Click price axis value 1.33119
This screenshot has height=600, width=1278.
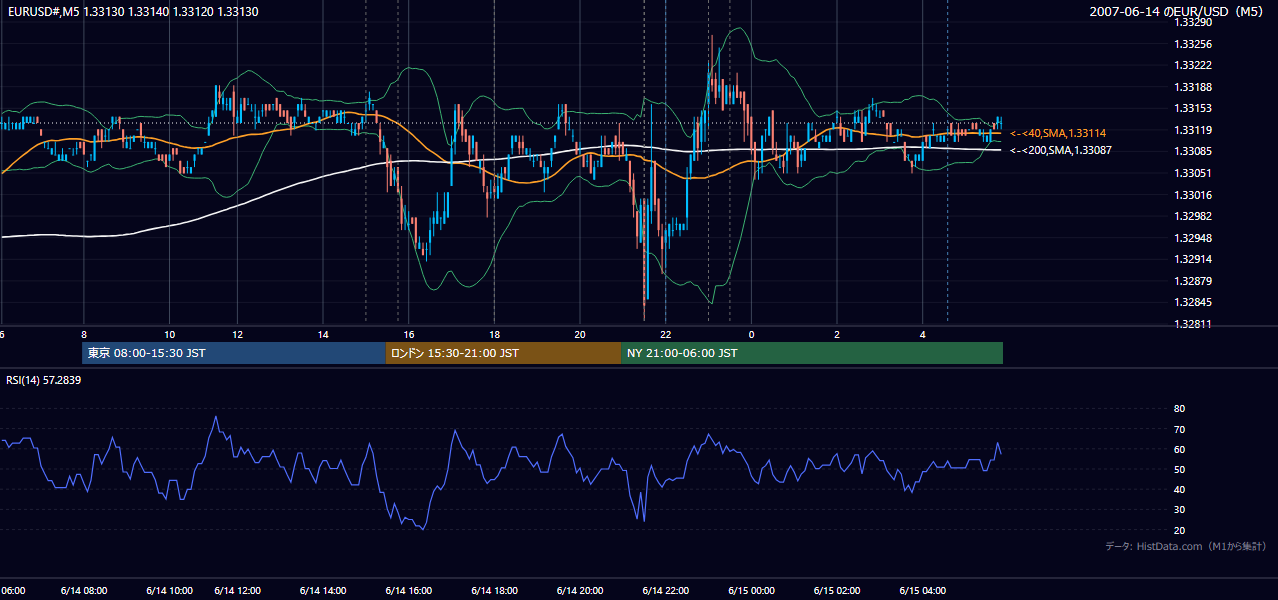(x=1193, y=130)
